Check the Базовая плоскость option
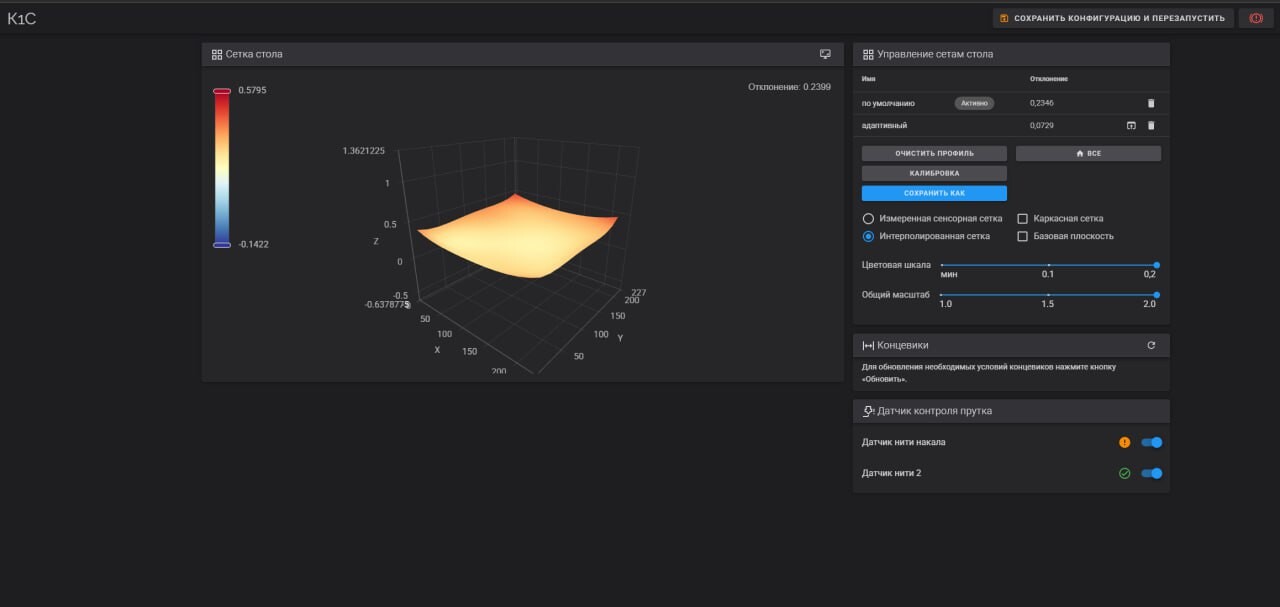The height and width of the screenshot is (607, 1280). pos(1022,236)
